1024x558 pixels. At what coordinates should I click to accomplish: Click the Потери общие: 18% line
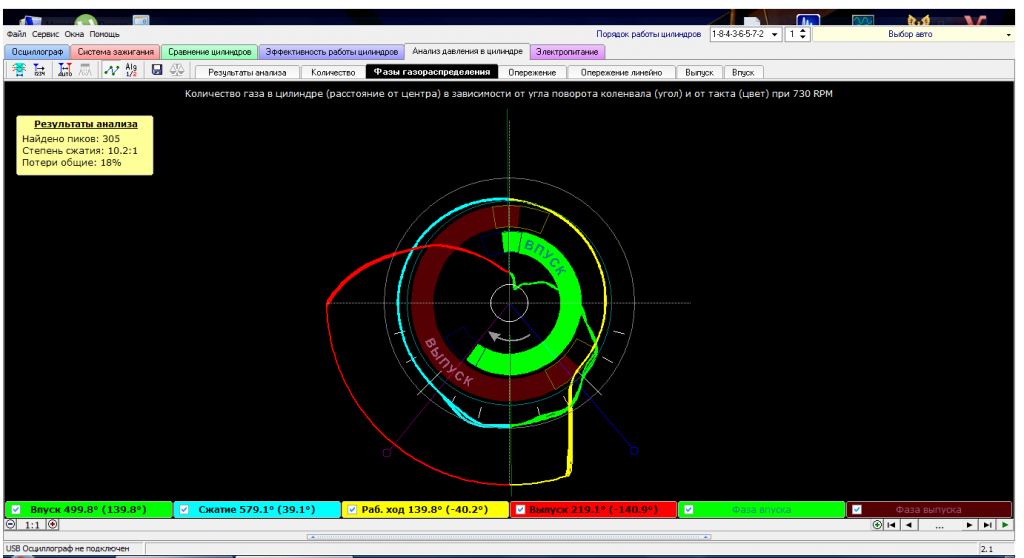(x=71, y=162)
